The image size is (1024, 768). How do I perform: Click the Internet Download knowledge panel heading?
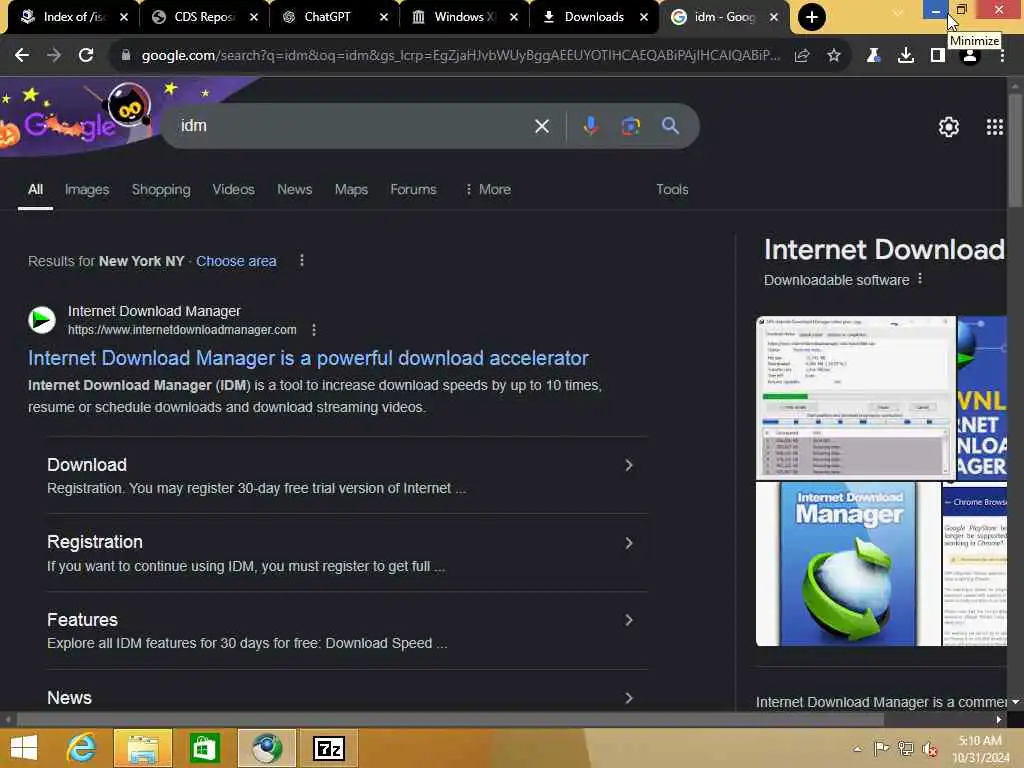[x=885, y=249]
